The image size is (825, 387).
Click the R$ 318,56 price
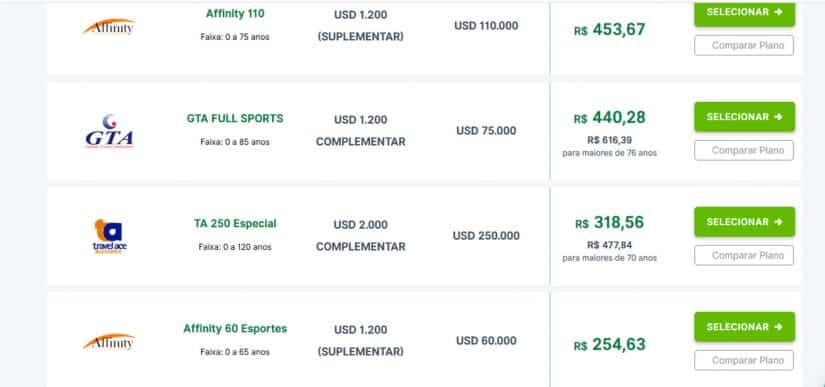click(609, 222)
